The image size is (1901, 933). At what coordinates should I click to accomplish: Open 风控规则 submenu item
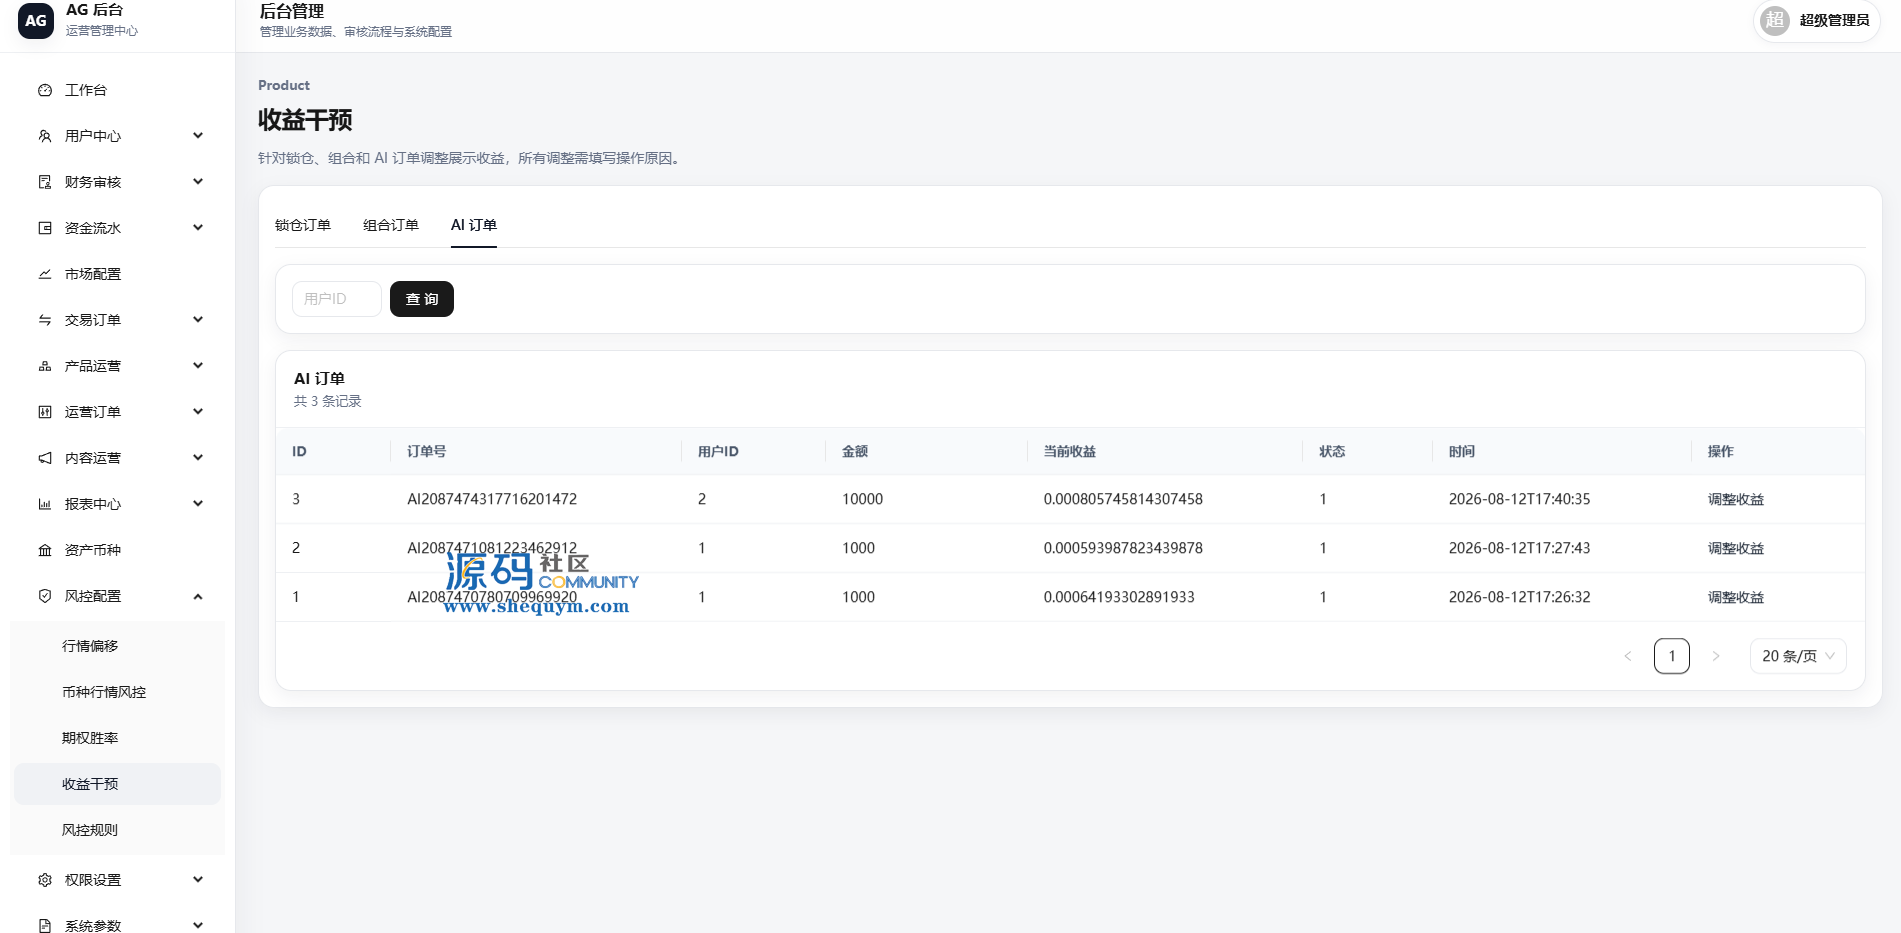coord(117,830)
